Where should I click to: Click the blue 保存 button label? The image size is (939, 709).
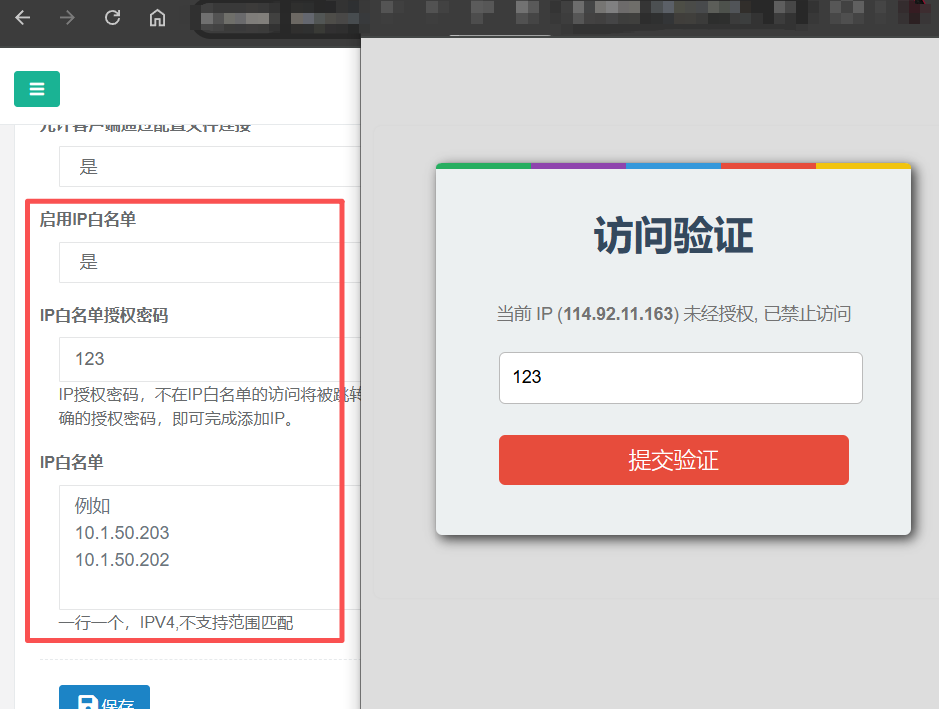point(117,704)
